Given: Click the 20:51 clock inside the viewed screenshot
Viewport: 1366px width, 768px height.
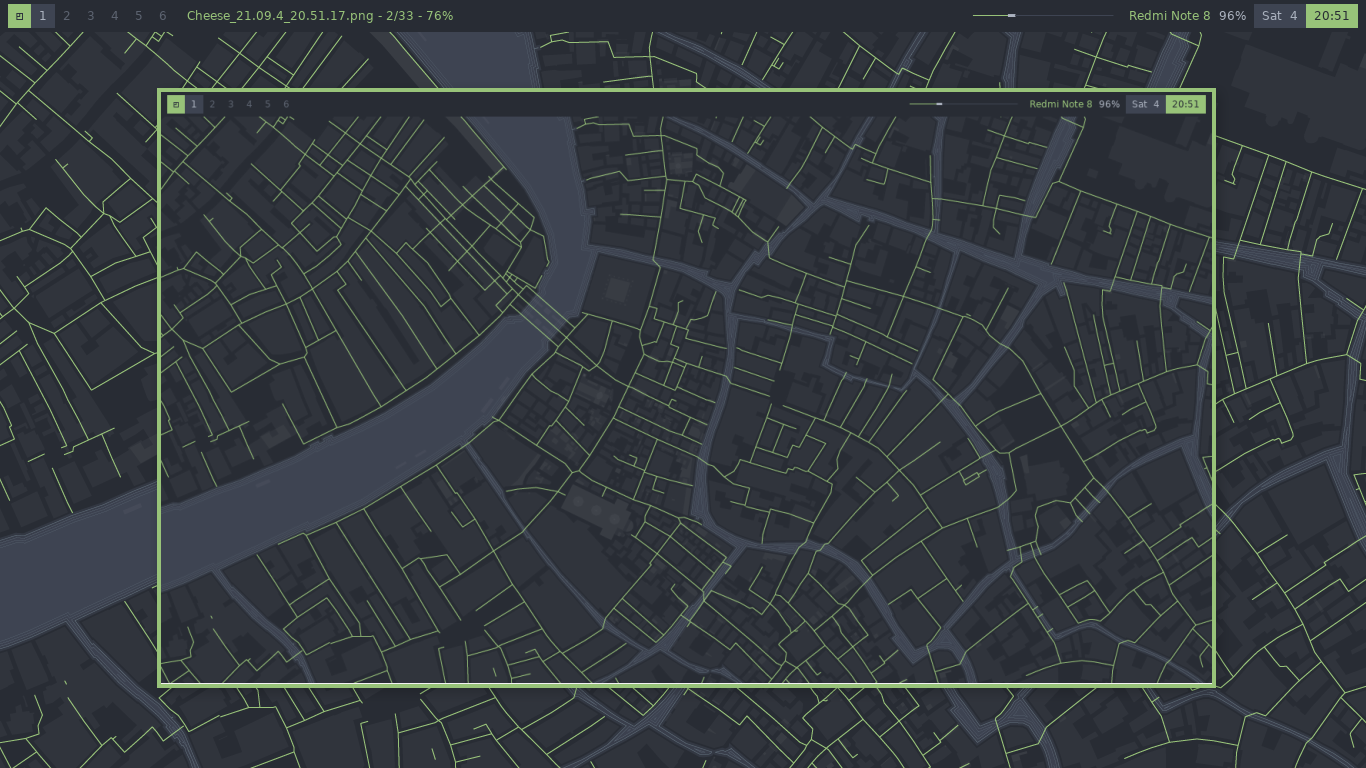Looking at the screenshot, I should [x=1186, y=104].
